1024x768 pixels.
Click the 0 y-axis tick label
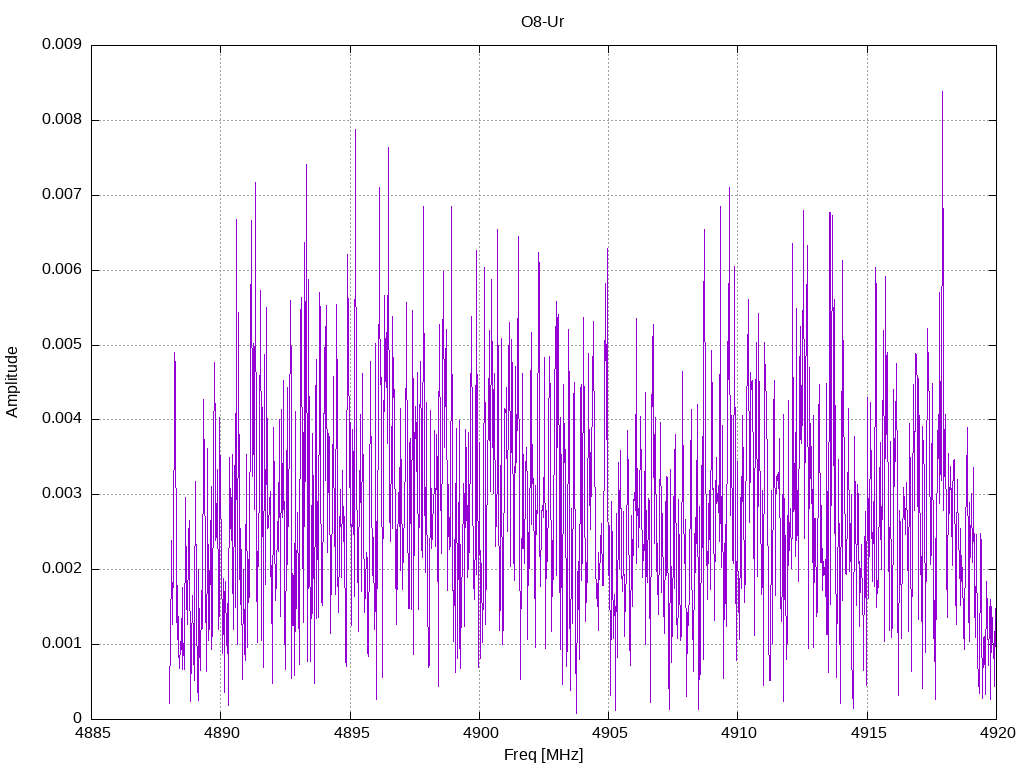pos(77,718)
